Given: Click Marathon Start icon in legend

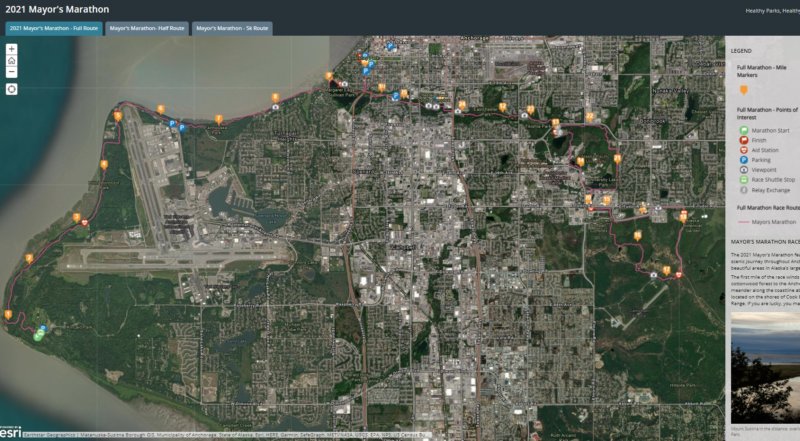Looking at the screenshot, I should [x=743, y=130].
